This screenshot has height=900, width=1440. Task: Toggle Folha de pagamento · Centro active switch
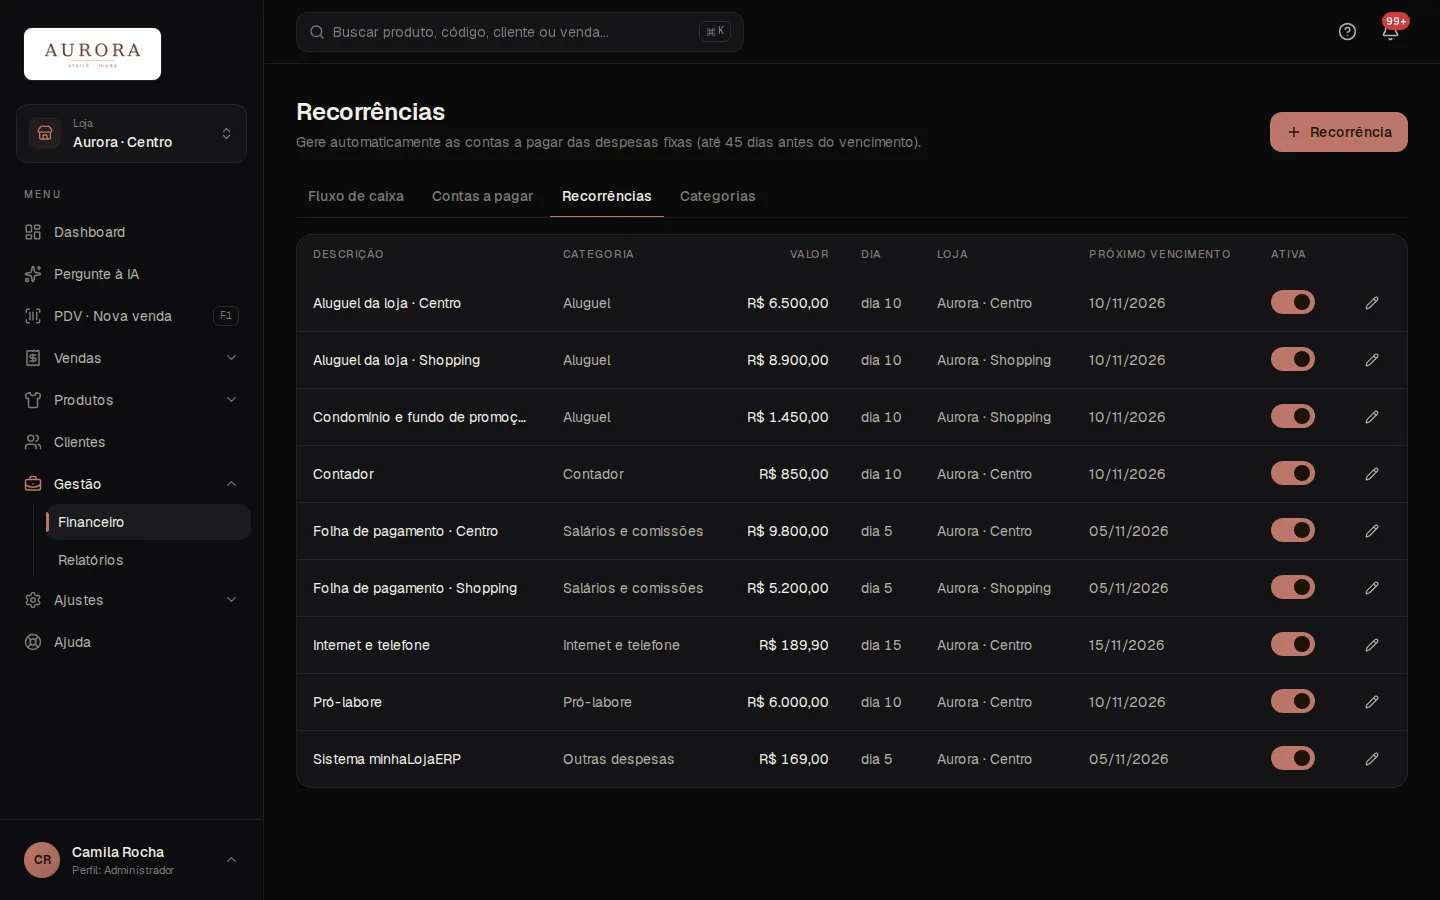(x=1293, y=530)
